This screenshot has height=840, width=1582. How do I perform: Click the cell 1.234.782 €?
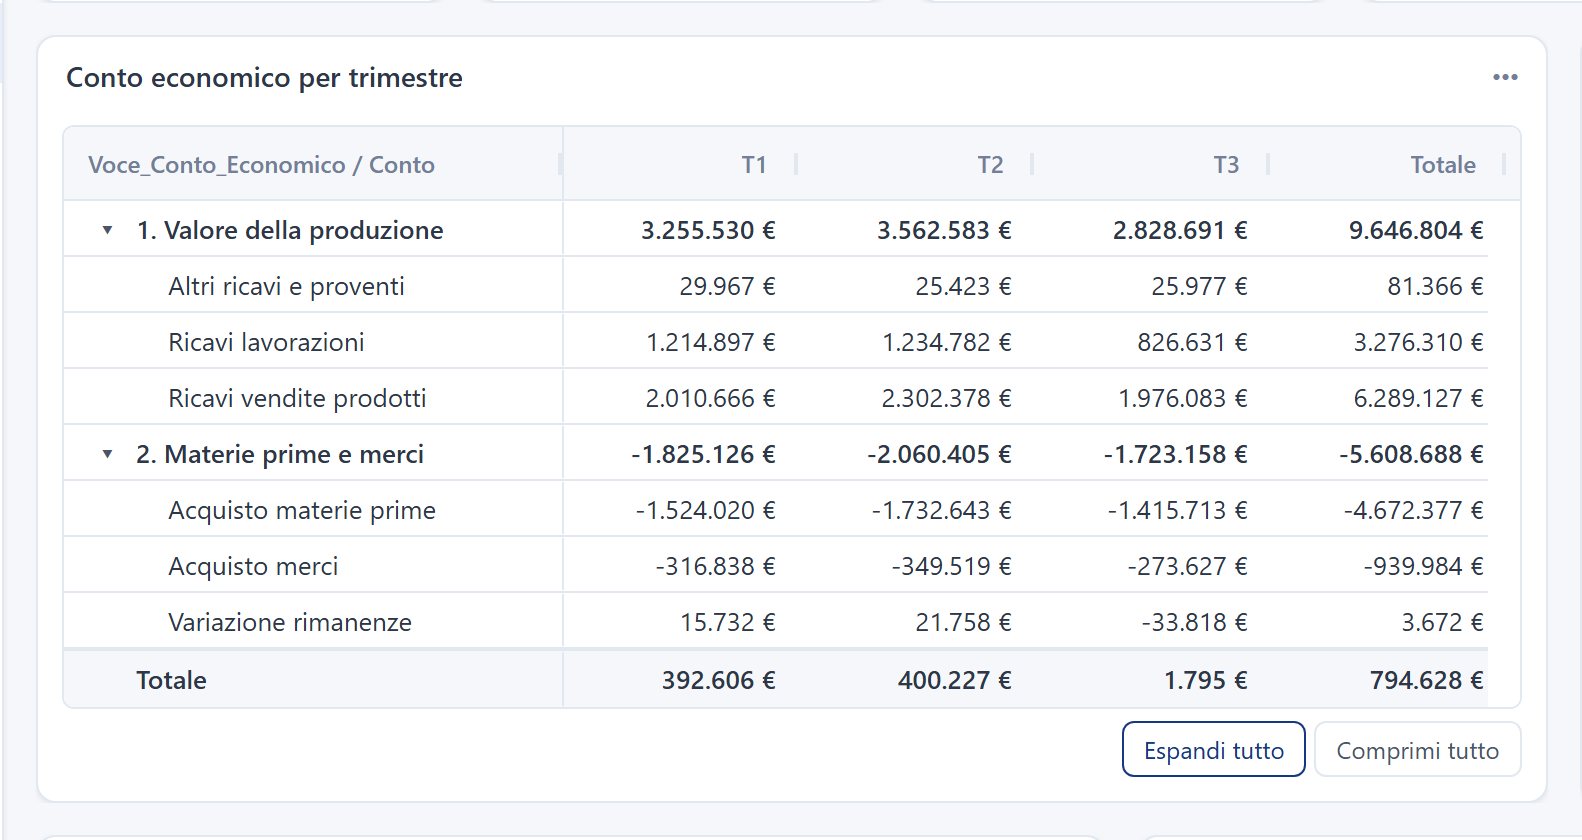click(946, 343)
